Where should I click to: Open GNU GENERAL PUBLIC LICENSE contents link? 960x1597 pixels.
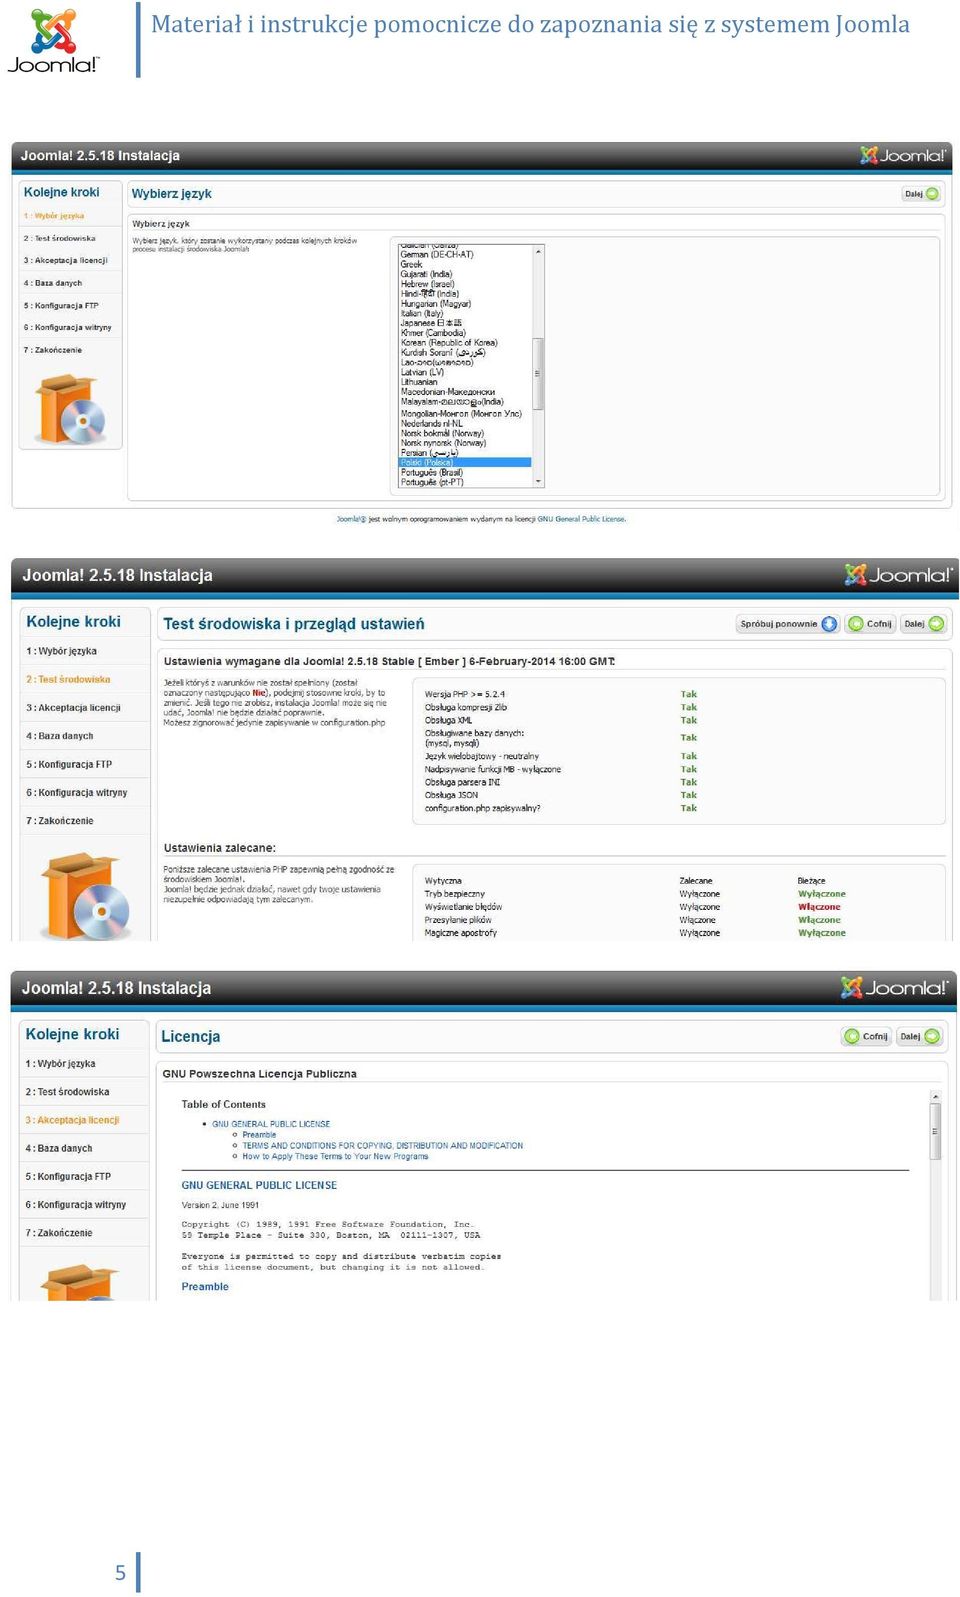271,1124
